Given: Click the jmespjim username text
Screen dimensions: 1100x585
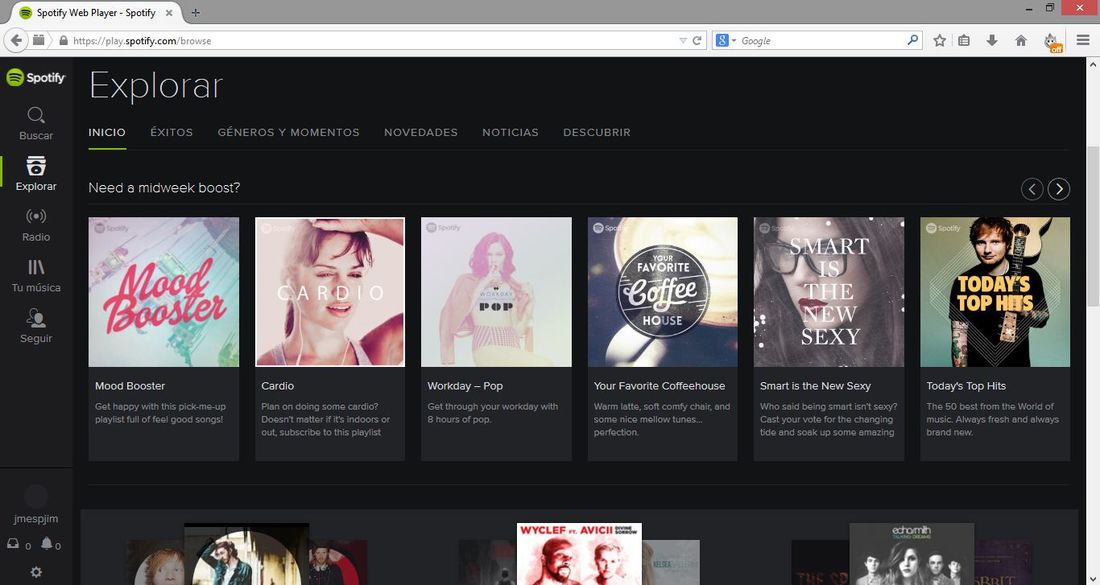Looking at the screenshot, I should point(36,519).
